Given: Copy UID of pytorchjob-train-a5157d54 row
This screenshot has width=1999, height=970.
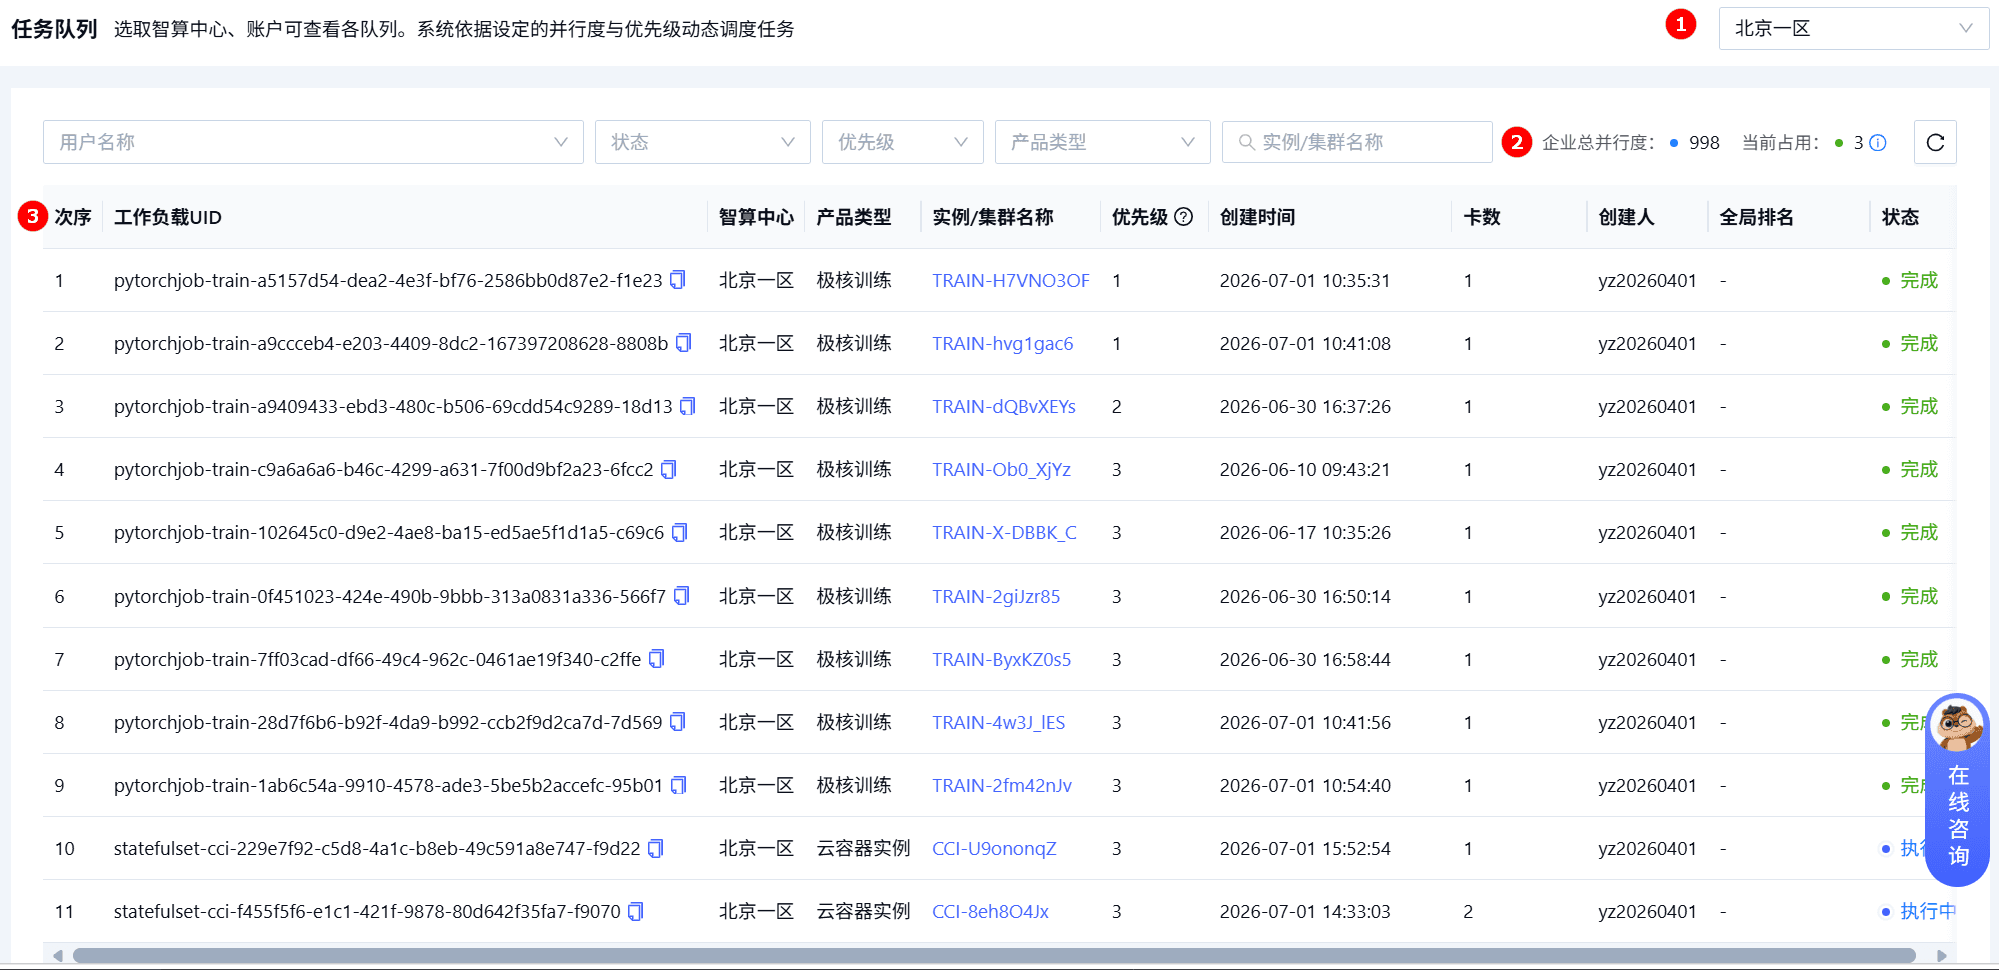Looking at the screenshot, I should (x=678, y=280).
